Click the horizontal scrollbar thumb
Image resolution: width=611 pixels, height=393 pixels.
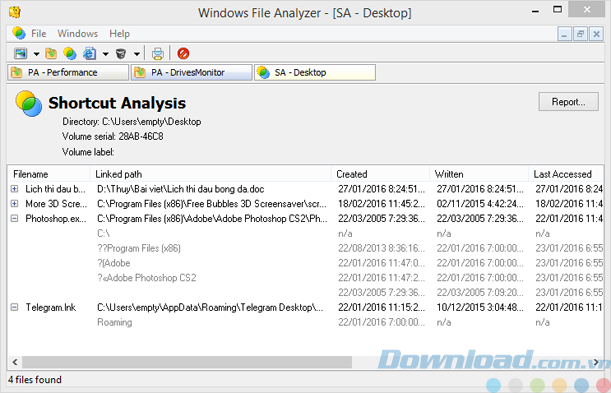tap(187, 362)
